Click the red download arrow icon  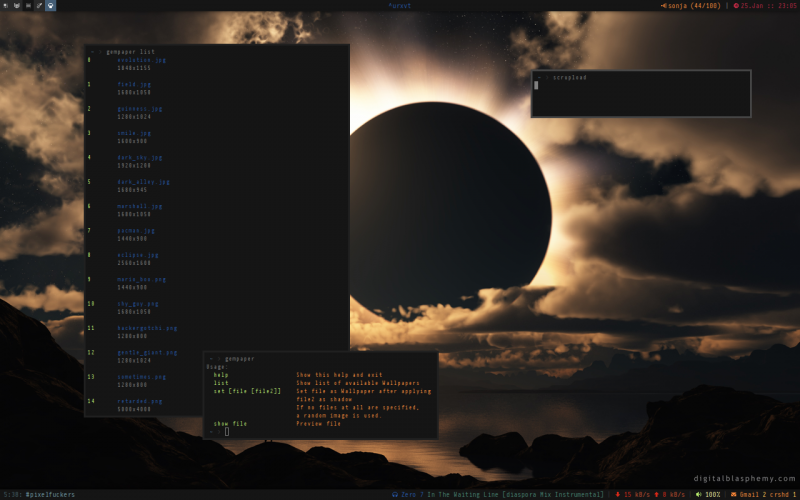[618, 494]
